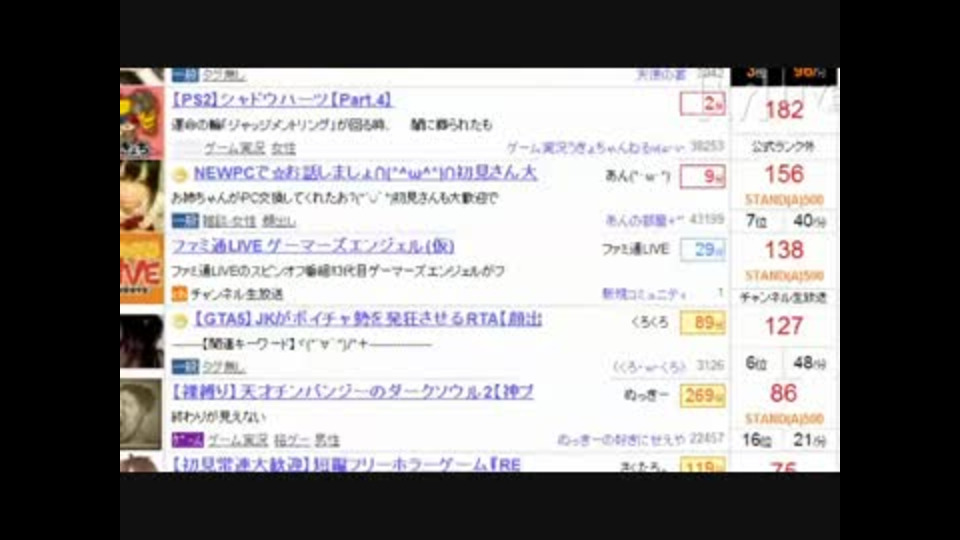Click the 2分 elapsed time badge
The width and height of the screenshot is (960, 540).
click(703, 104)
